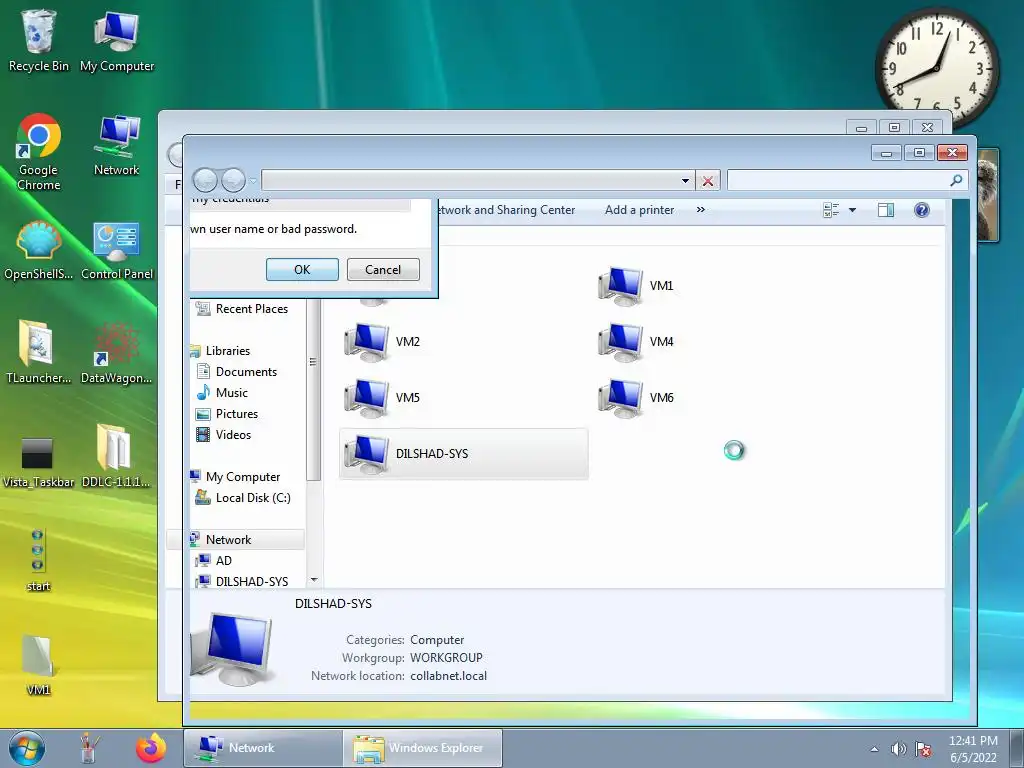Click the sidebar scroll down arrow

click(314, 580)
